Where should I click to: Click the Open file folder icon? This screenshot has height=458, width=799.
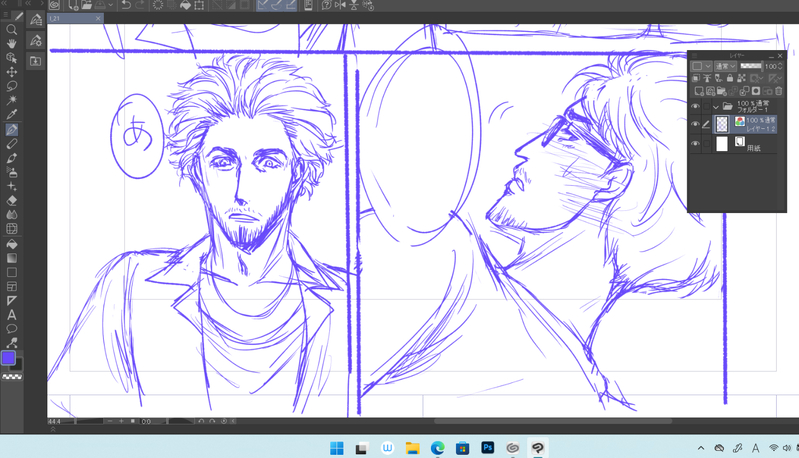coord(86,5)
